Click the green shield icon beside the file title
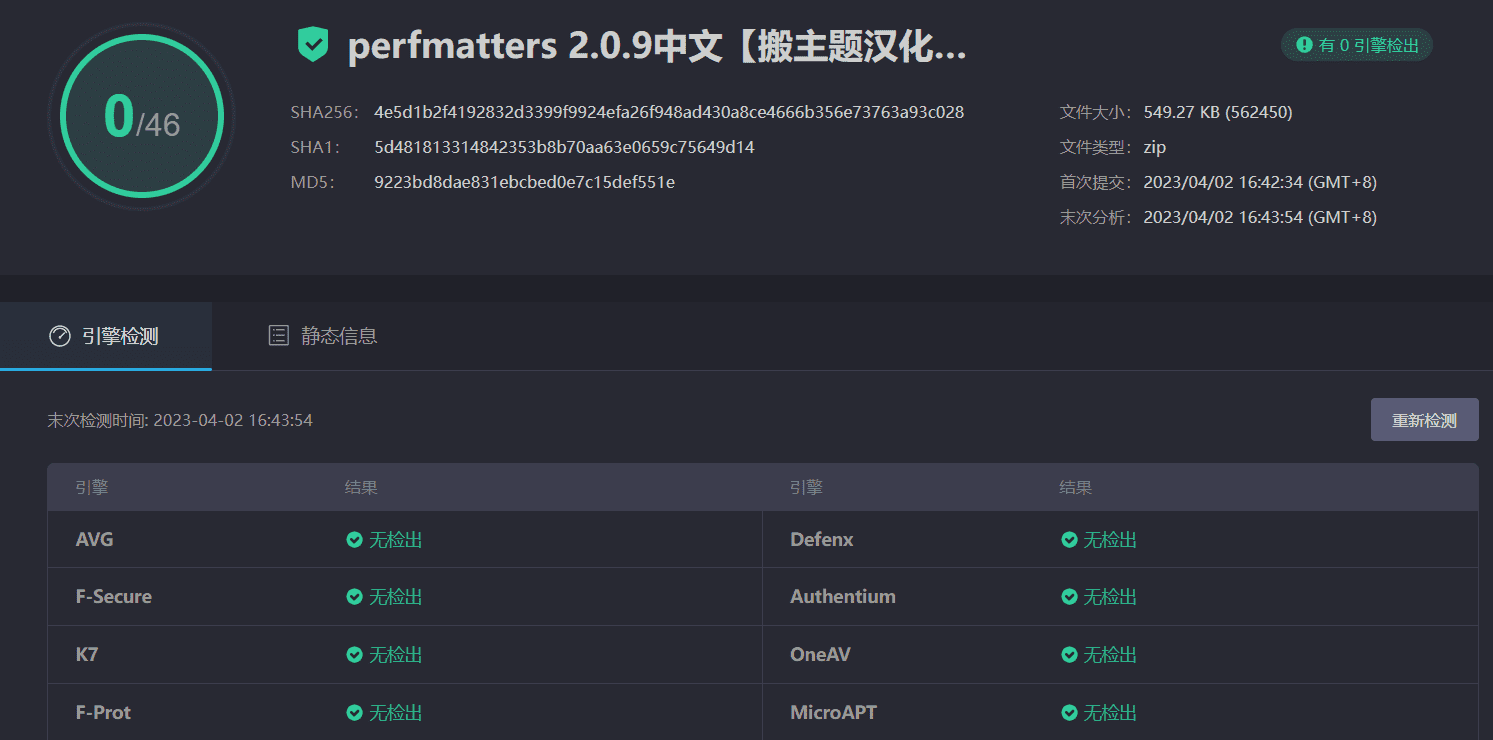This screenshot has height=740, width=1493. click(313, 45)
